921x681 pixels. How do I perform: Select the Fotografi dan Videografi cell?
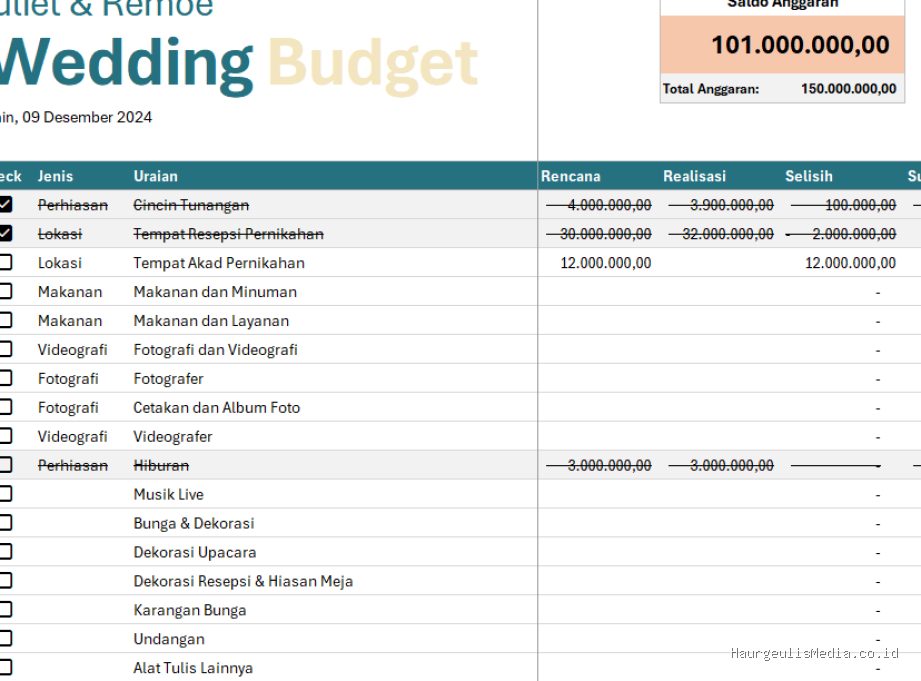(215, 350)
